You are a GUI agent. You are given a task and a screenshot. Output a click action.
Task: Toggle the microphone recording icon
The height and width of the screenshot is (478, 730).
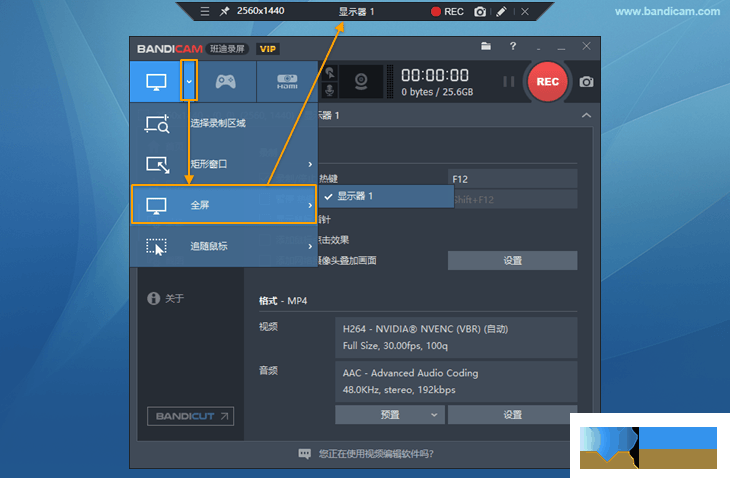pyautogui.click(x=330, y=90)
